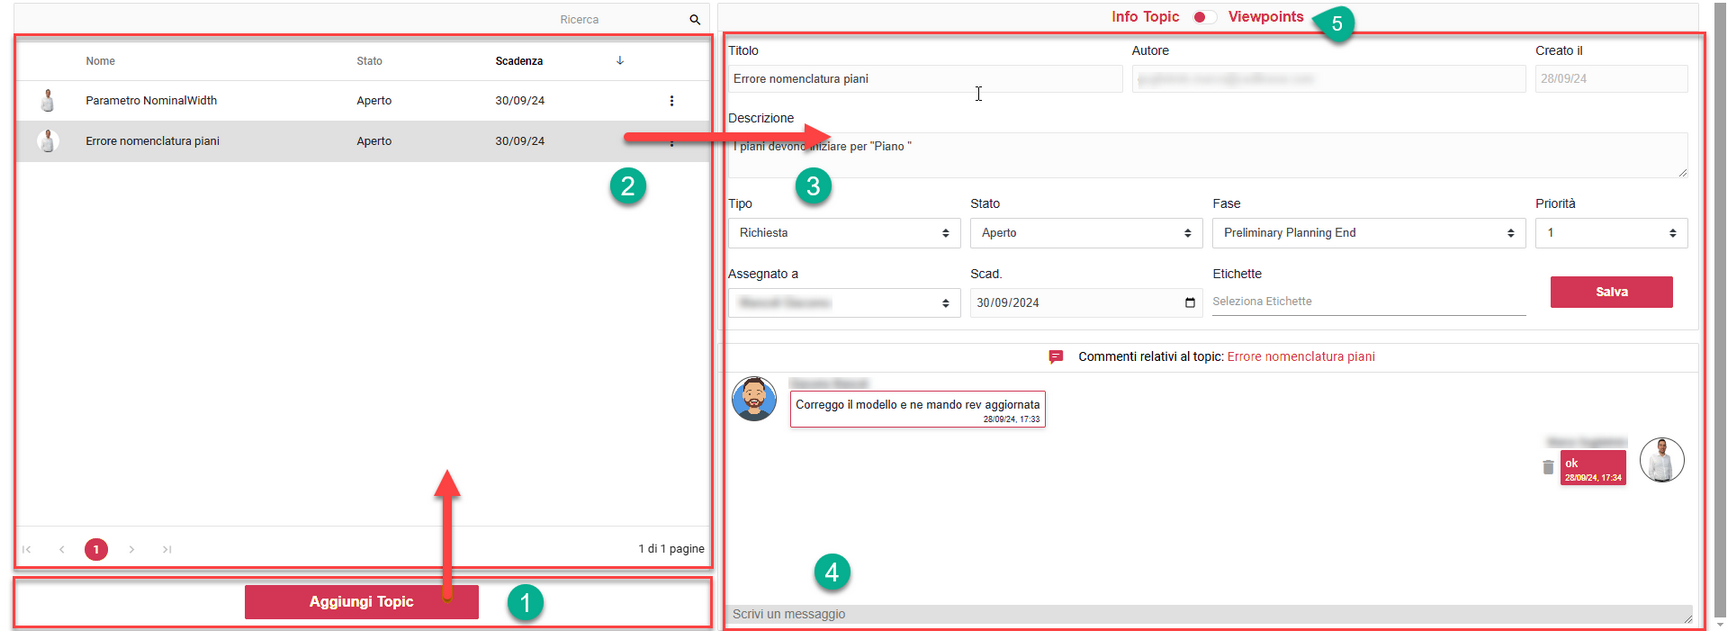Open options menu for Parametro NominalWidth row
1728x631 pixels.
[671, 101]
